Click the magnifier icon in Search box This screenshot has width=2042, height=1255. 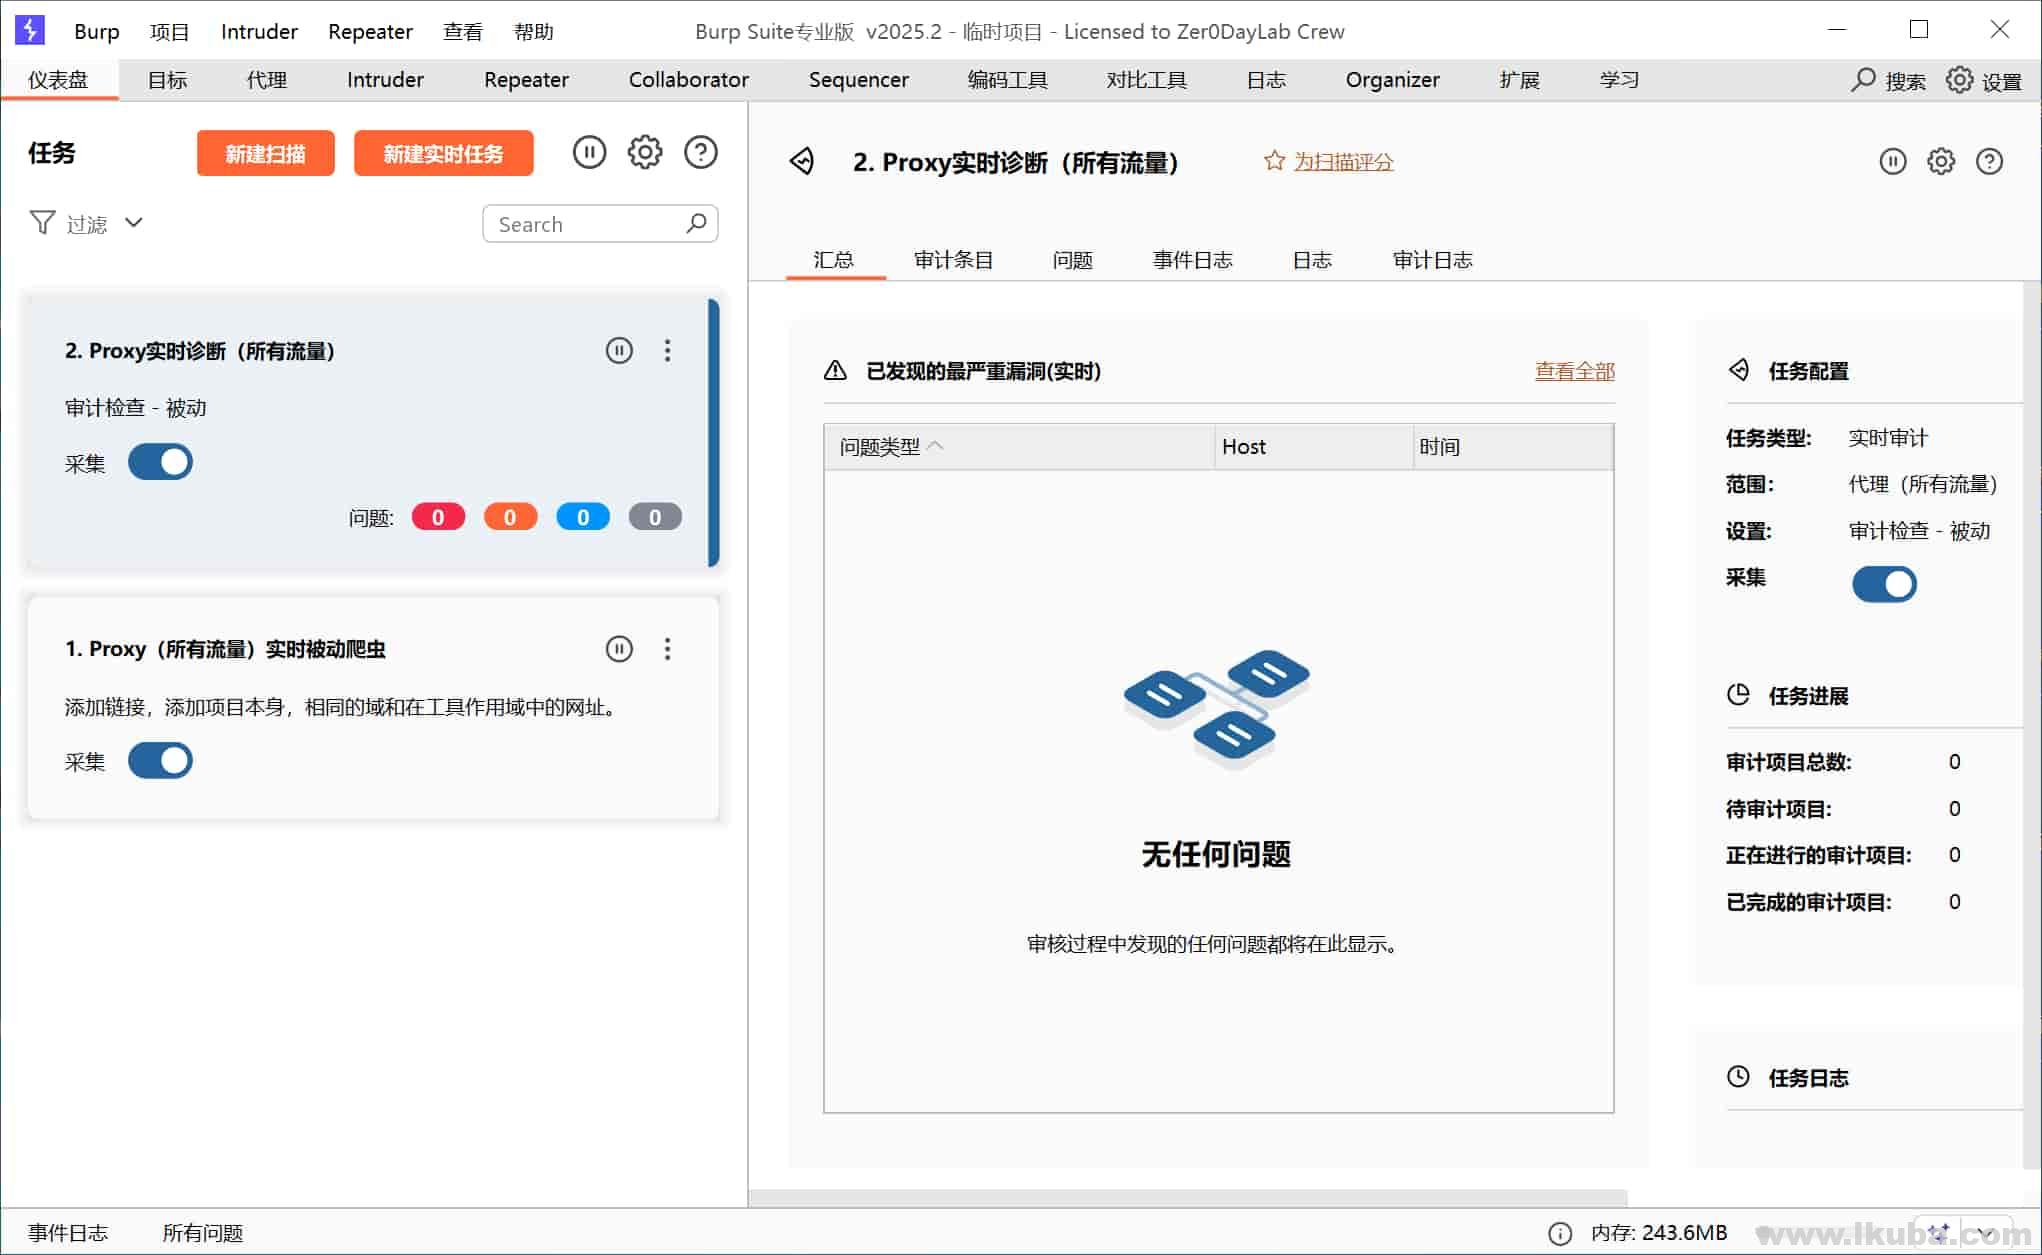[x=697, y=223]
